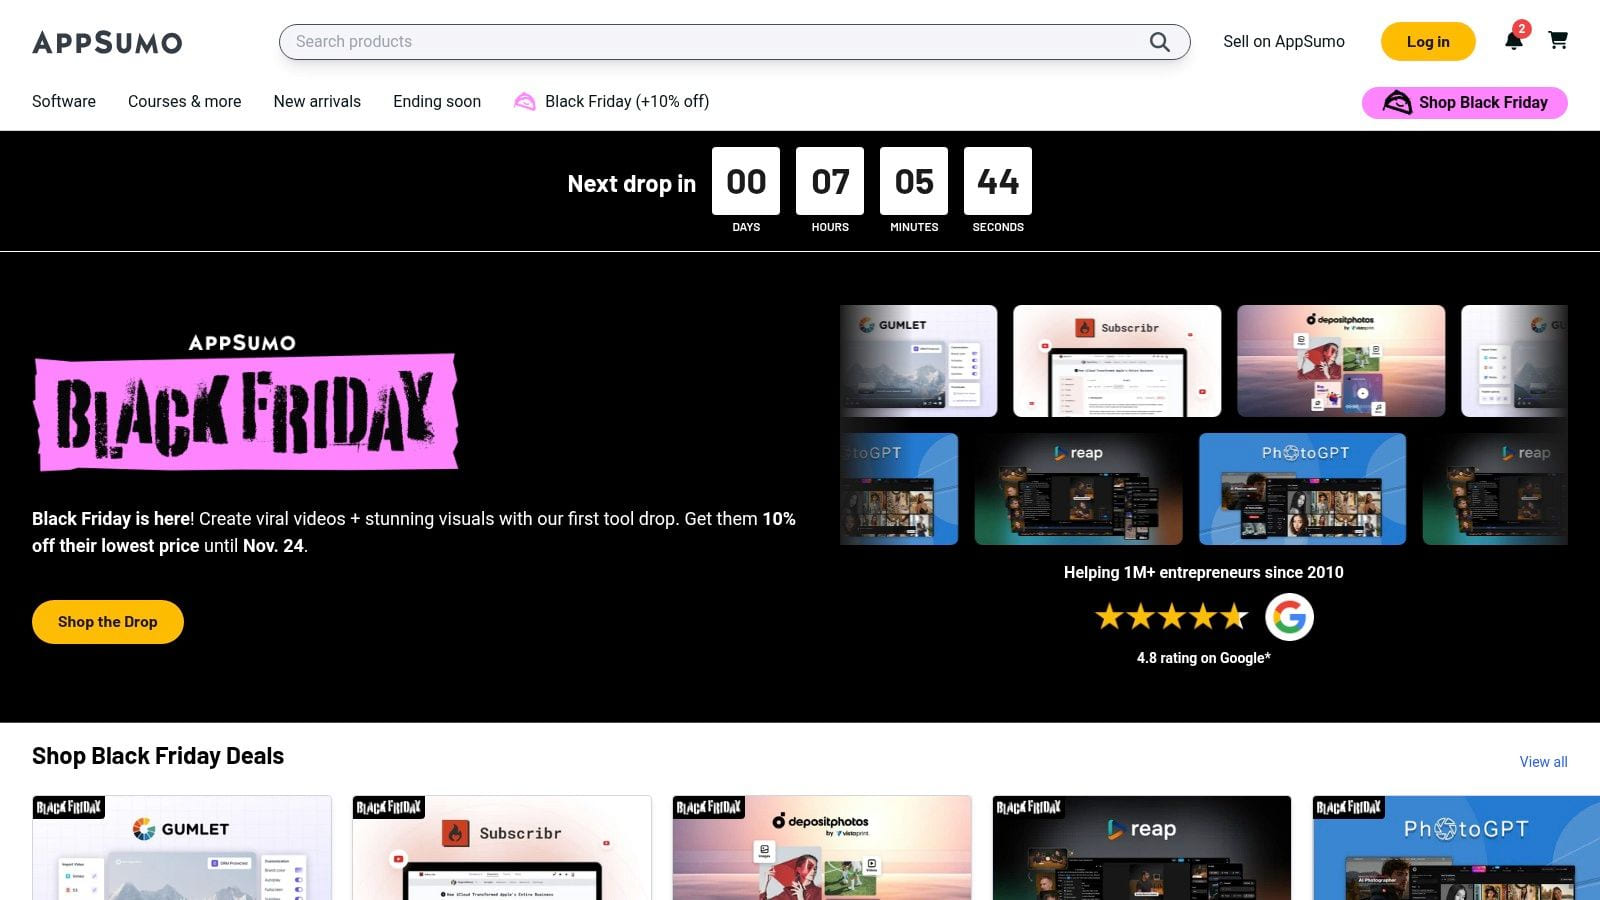
Task: Click View all deals link
Action: (x=1543, y=762)
